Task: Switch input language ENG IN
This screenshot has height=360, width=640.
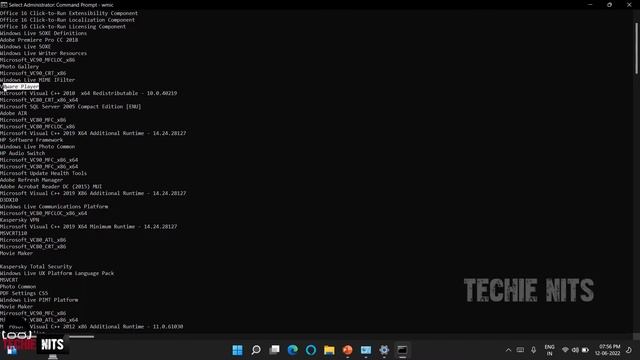Action: [x=549, y=350]
